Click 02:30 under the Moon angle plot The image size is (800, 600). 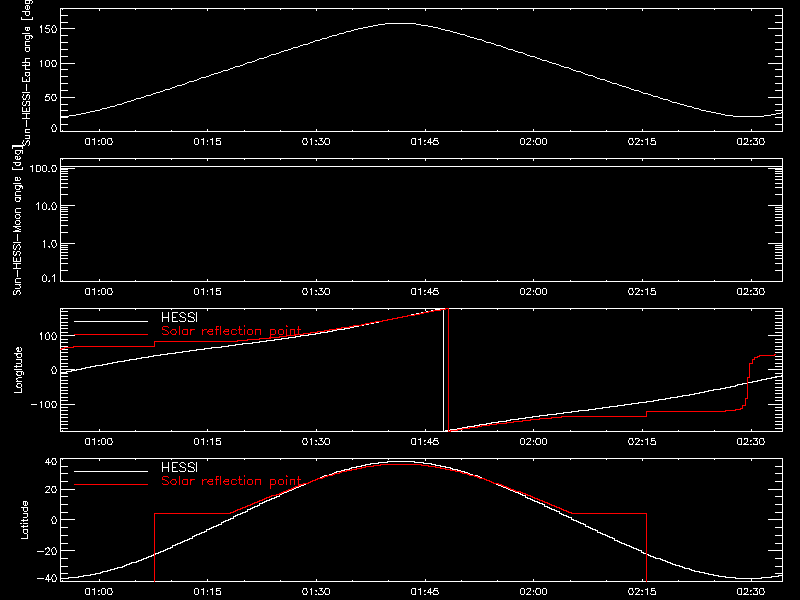[751, 292]
